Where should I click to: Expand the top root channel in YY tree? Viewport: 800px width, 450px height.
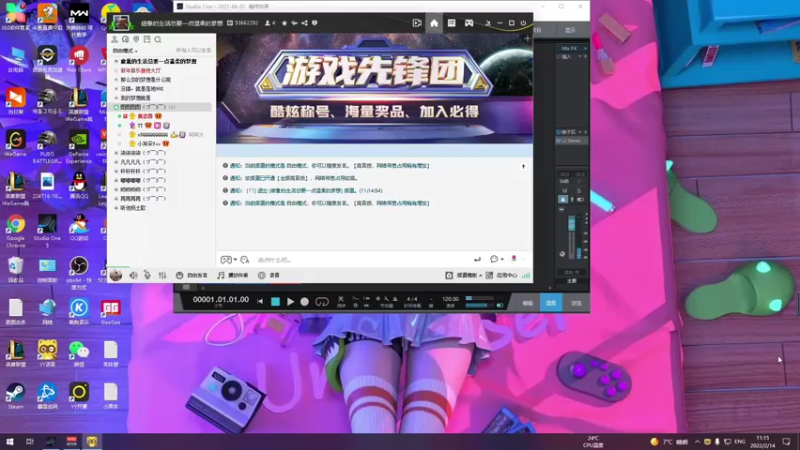[x=116, y=61]
